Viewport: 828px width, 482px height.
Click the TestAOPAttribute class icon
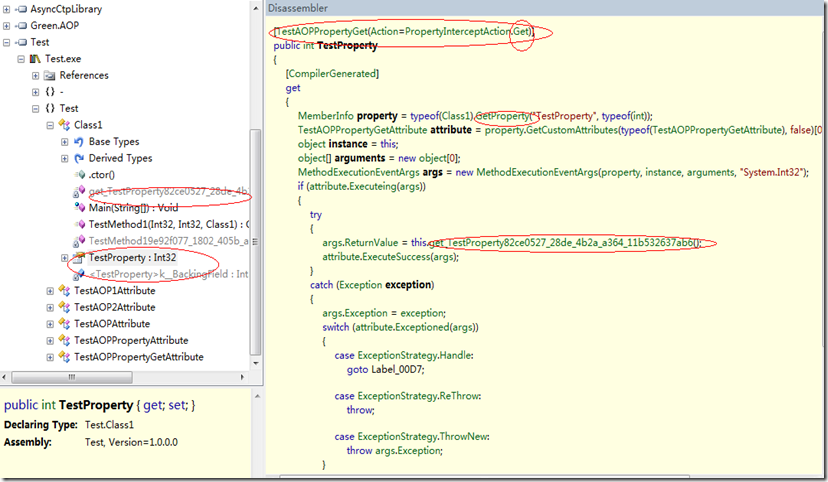click(64, 324)
